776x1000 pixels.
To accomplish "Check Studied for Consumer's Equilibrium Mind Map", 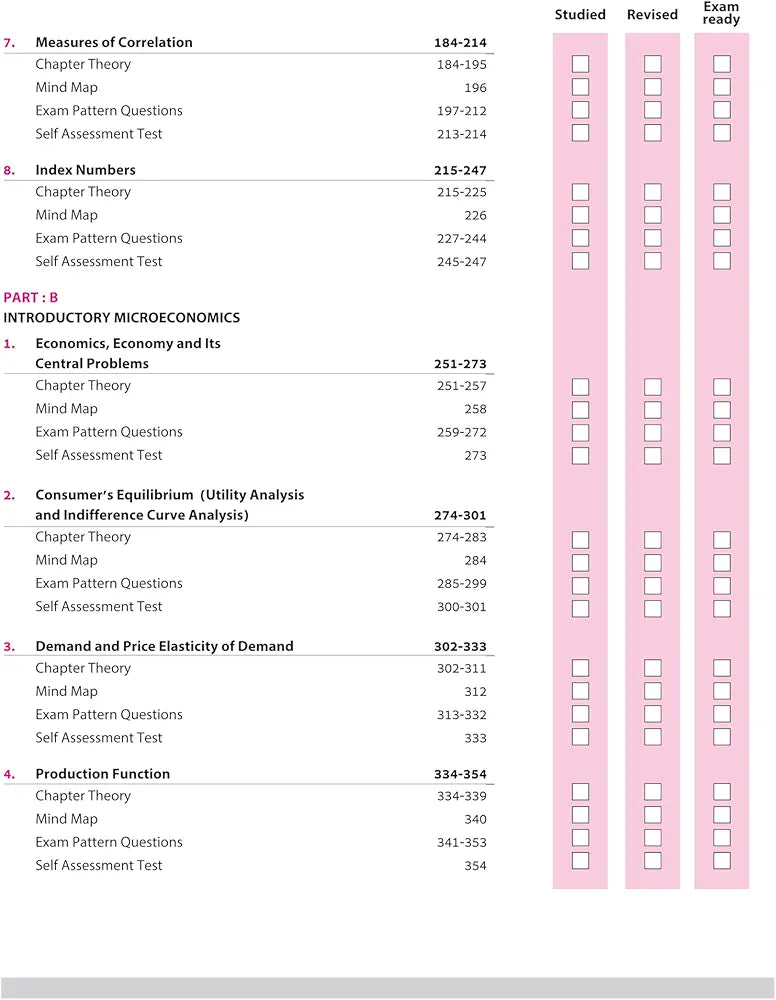I will click(580, 563).
